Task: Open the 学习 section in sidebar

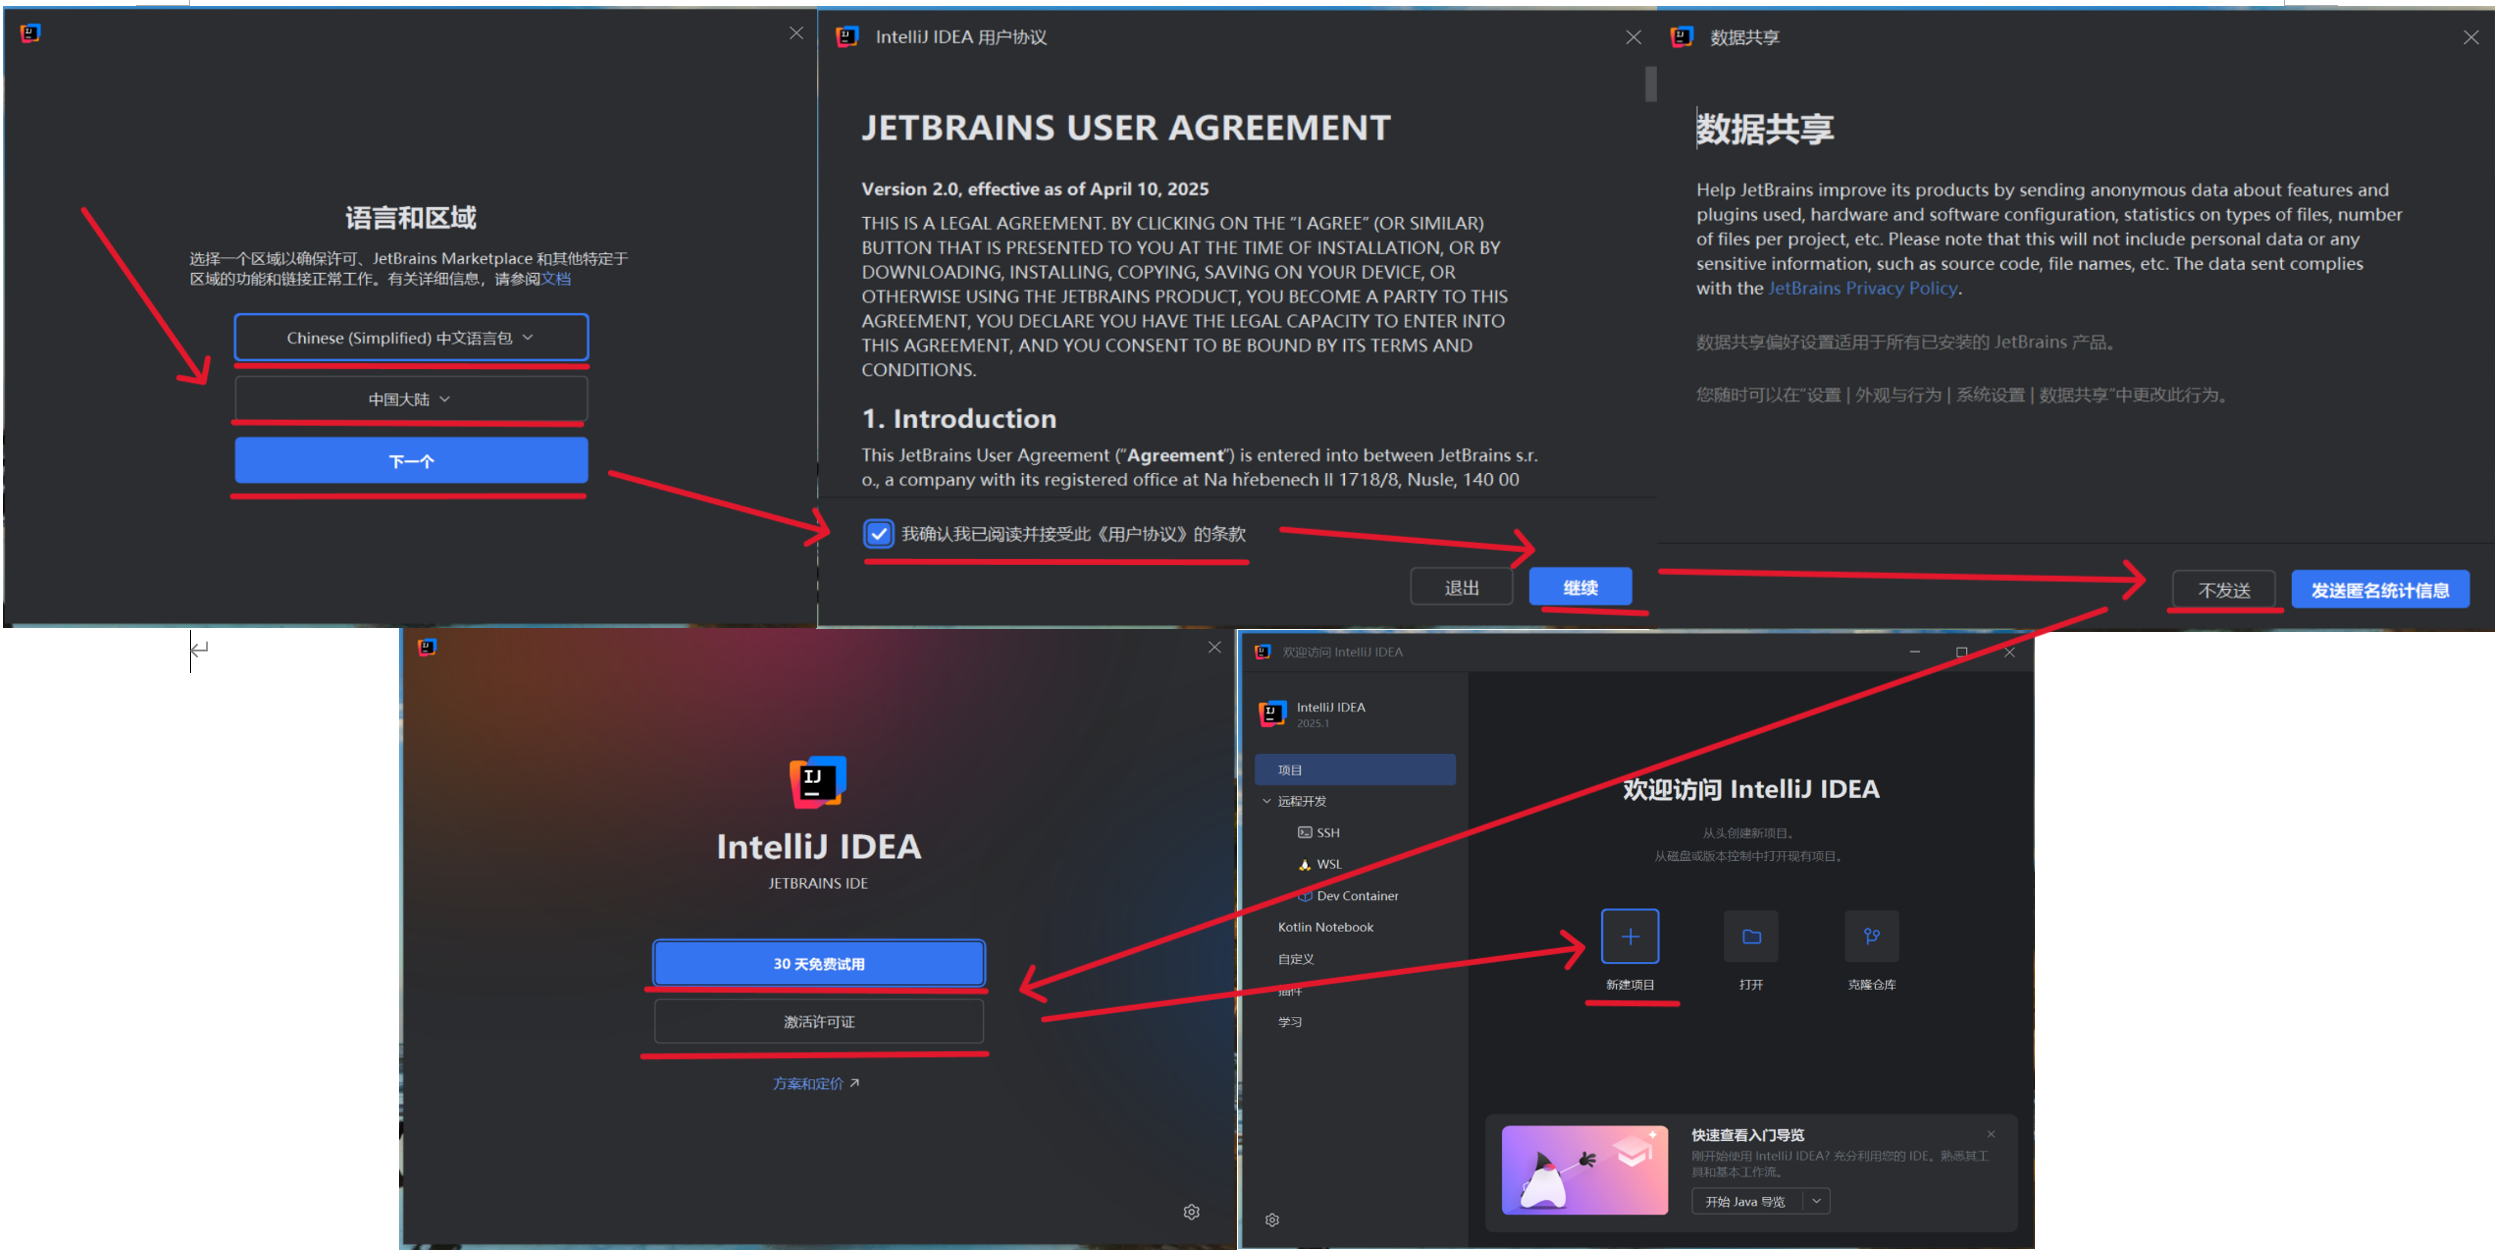Action: click(x=1290, y=1021)
